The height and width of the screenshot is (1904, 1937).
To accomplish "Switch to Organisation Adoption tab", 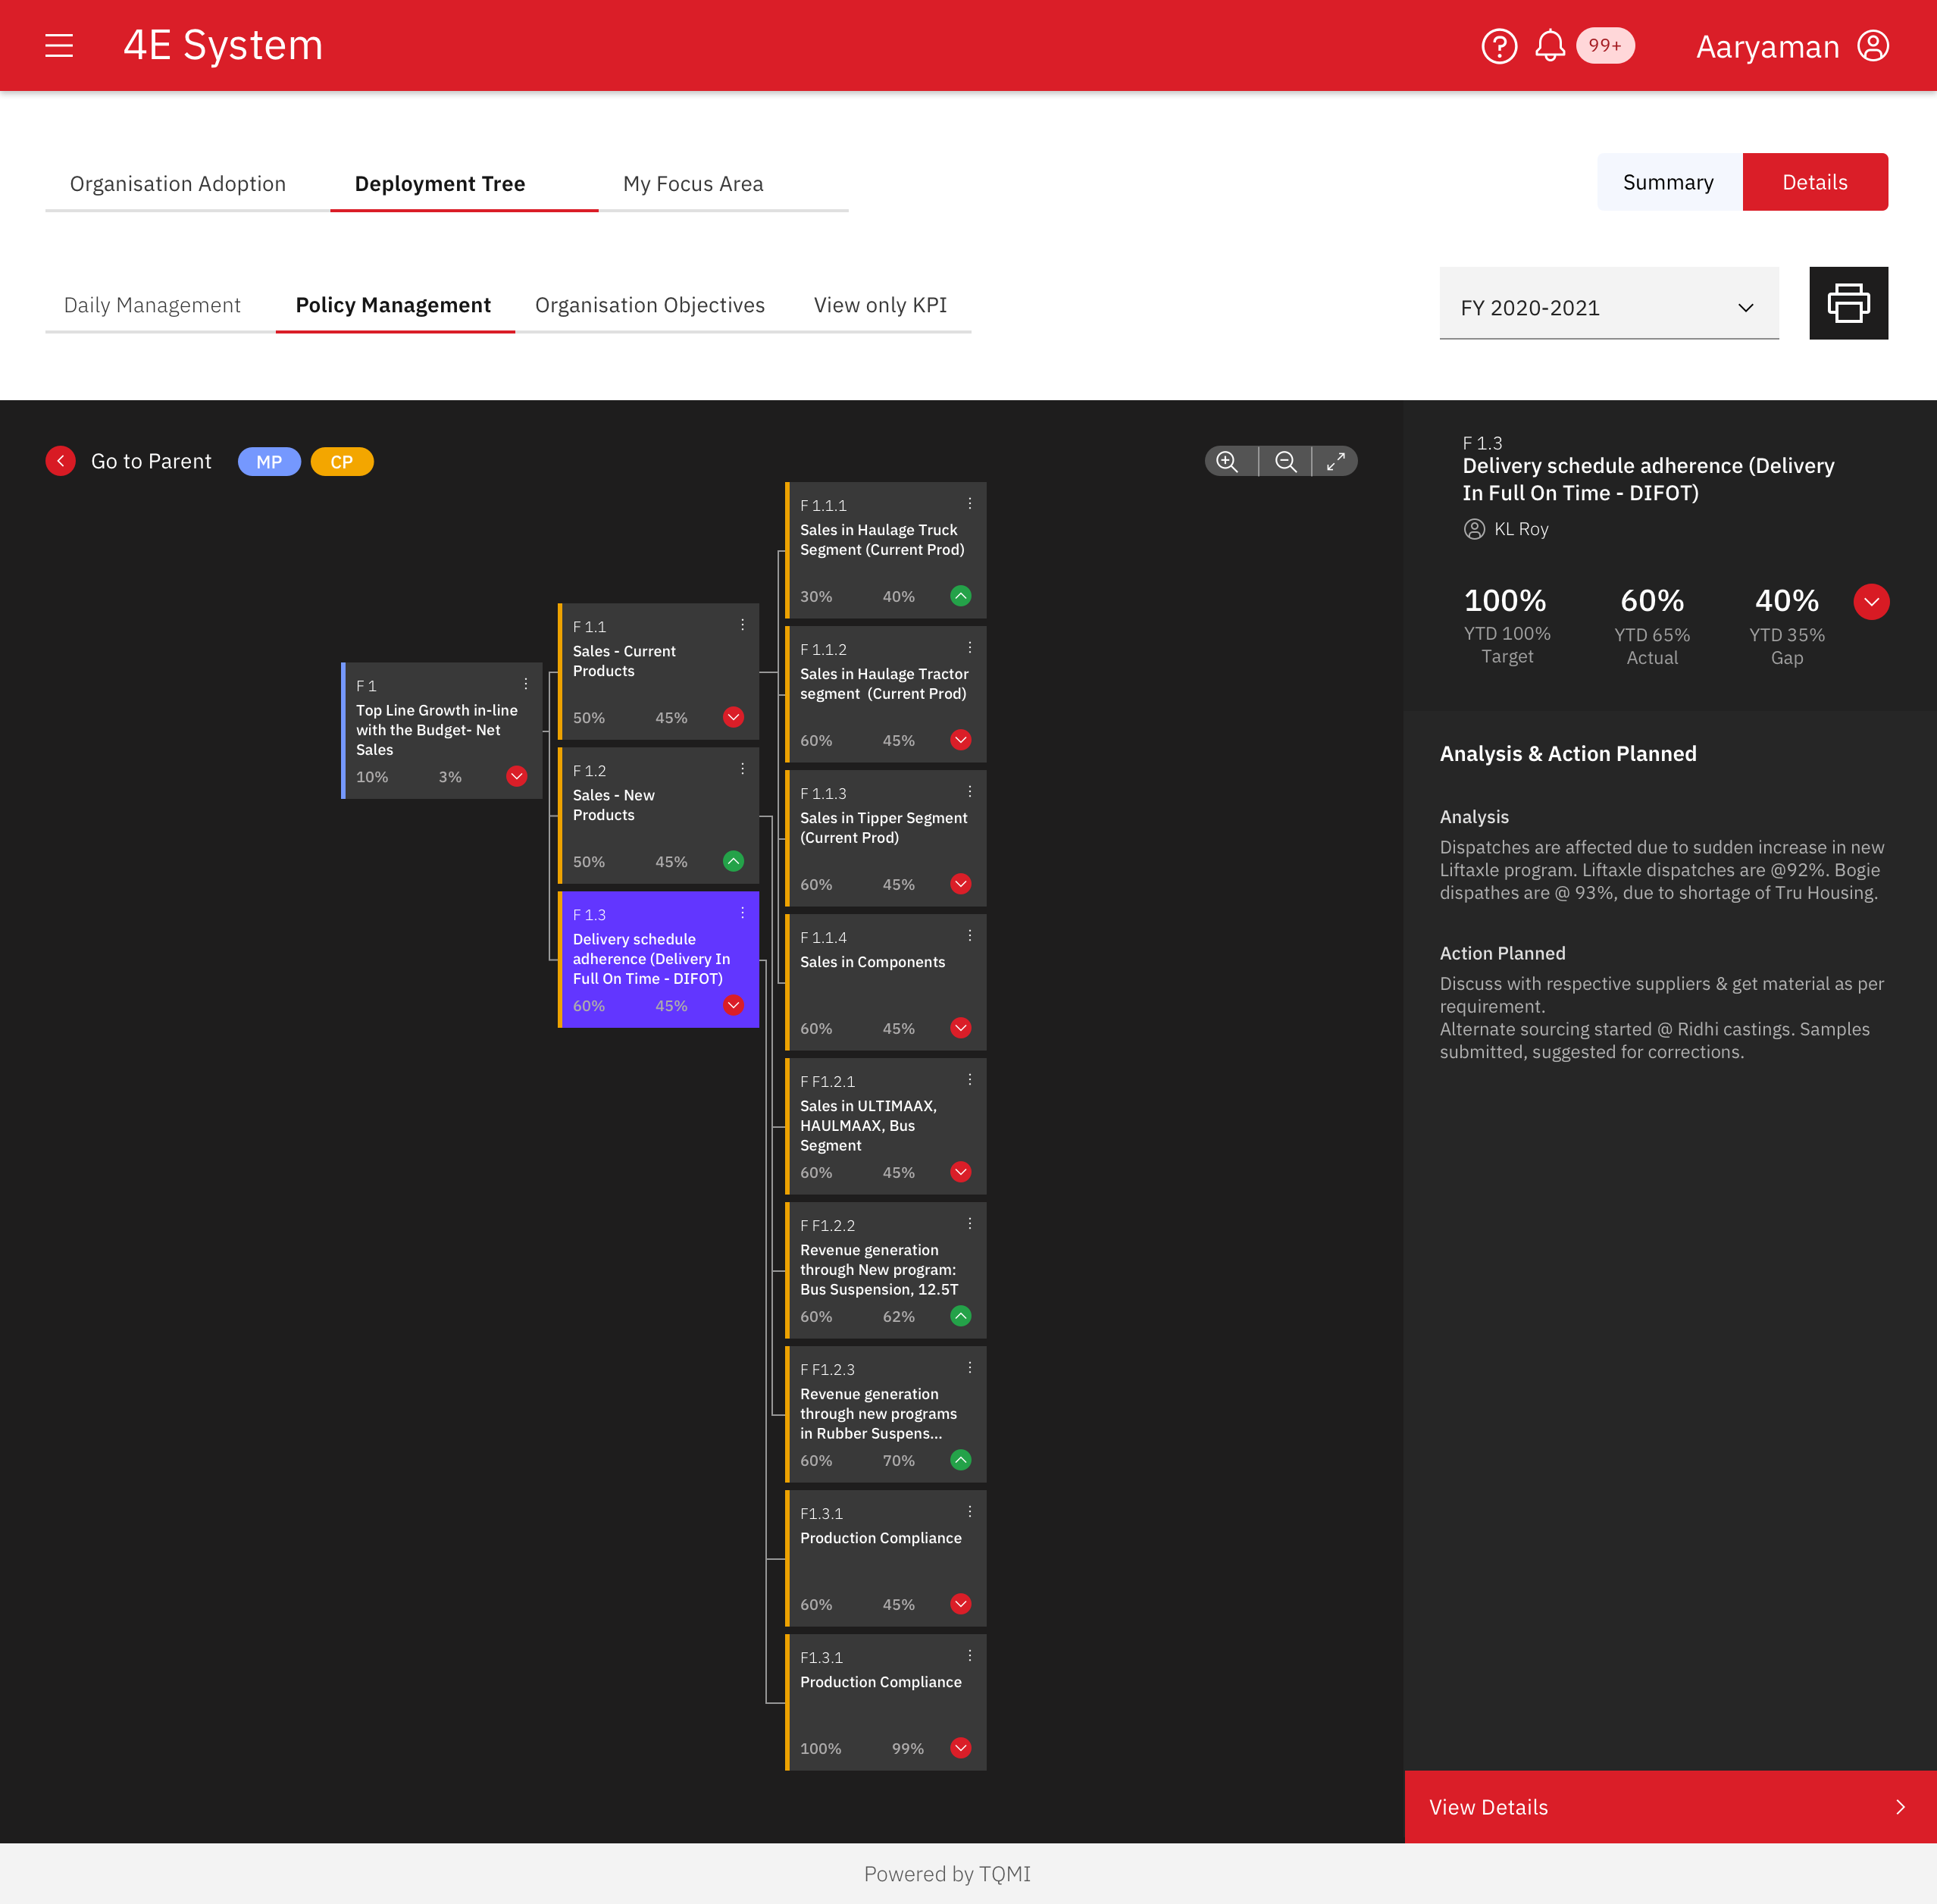I will point(178,184).
